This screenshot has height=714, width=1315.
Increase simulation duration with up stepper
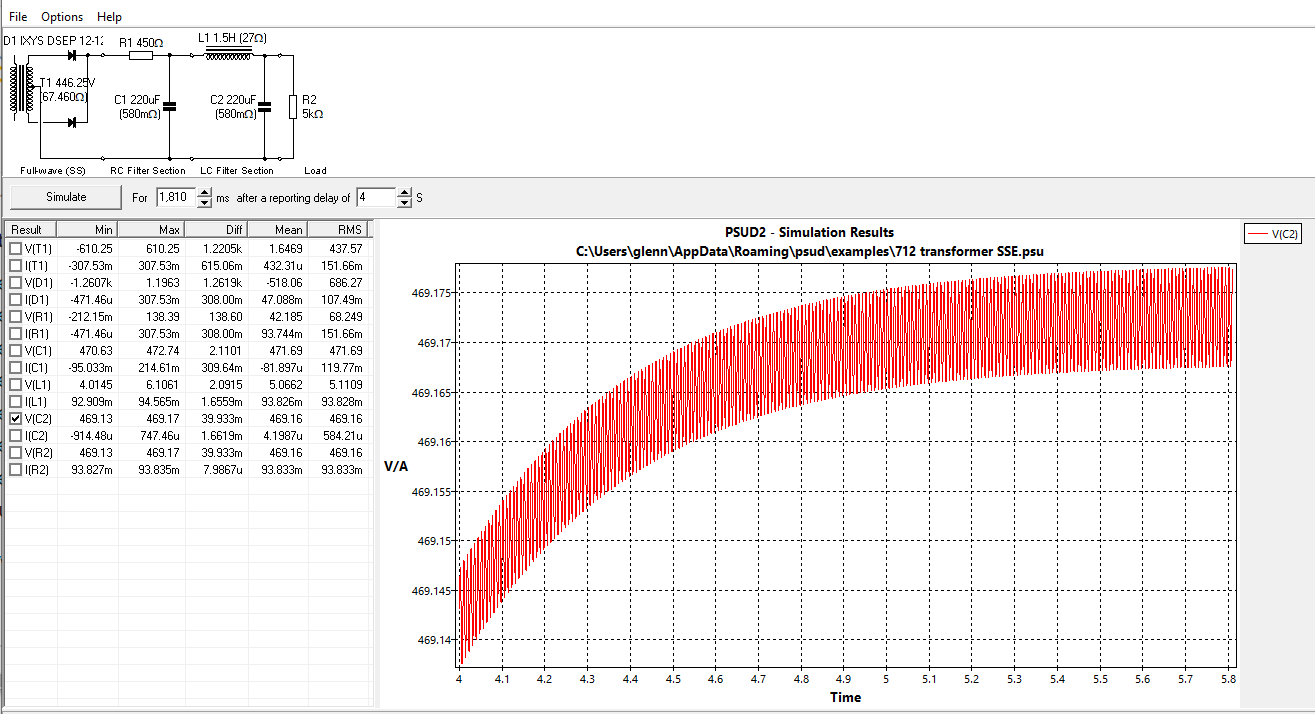205,192
